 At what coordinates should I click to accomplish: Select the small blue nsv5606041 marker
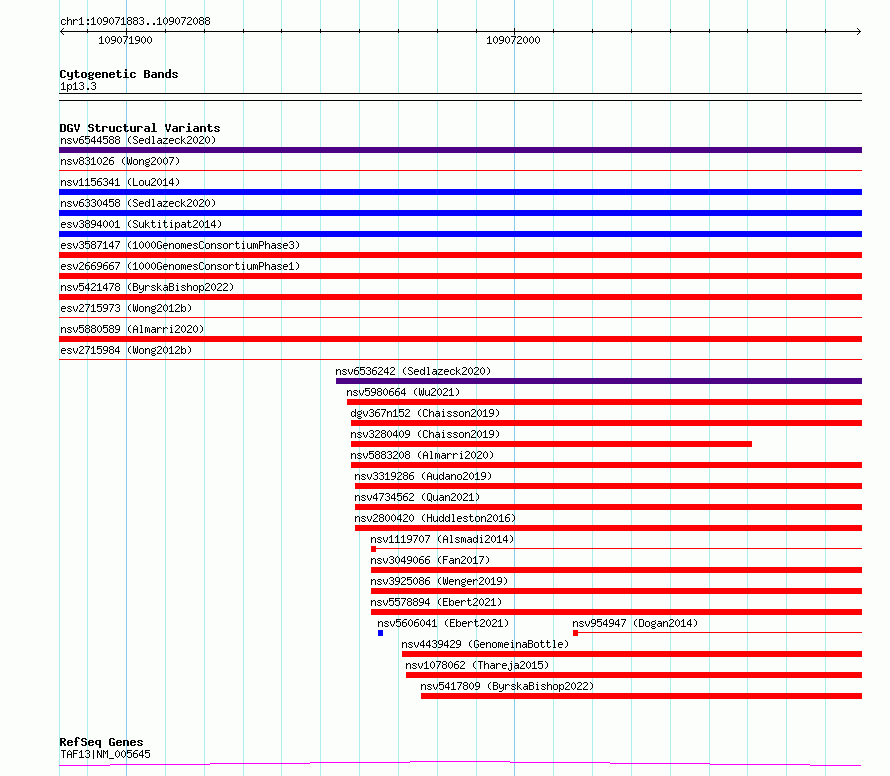pyautogui.click(x=380, y=633)
